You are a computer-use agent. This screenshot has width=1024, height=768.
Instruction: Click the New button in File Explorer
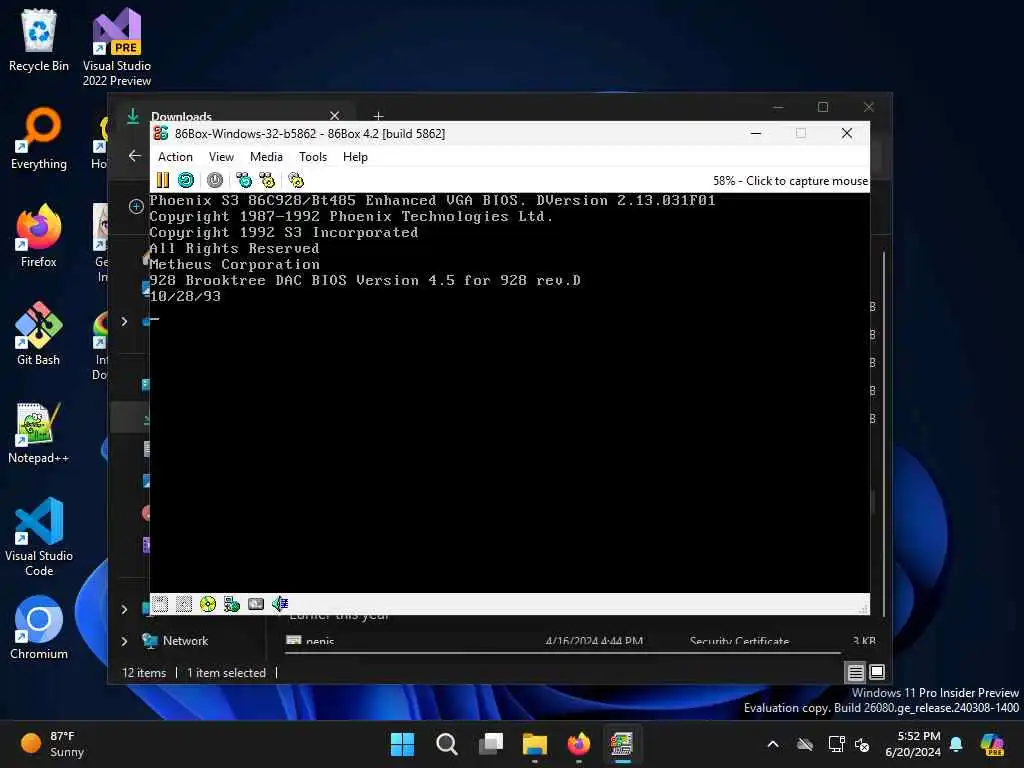pos(136,206)
